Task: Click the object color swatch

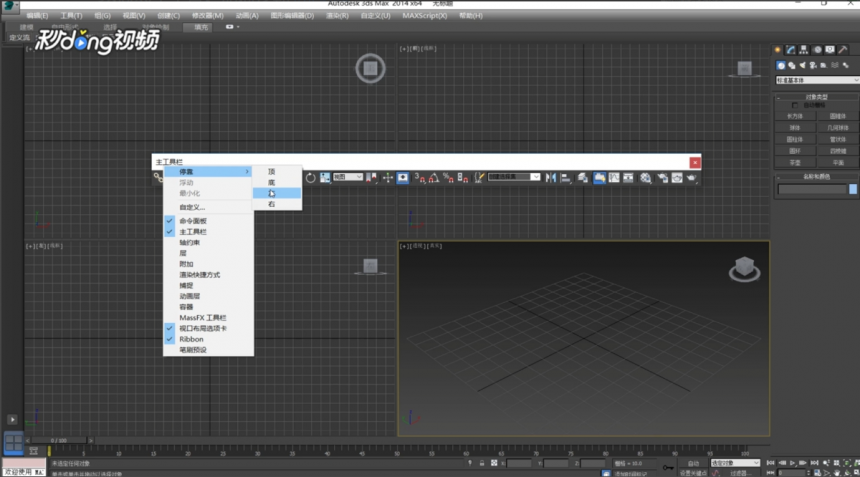Action: click(x=853, y=189)
